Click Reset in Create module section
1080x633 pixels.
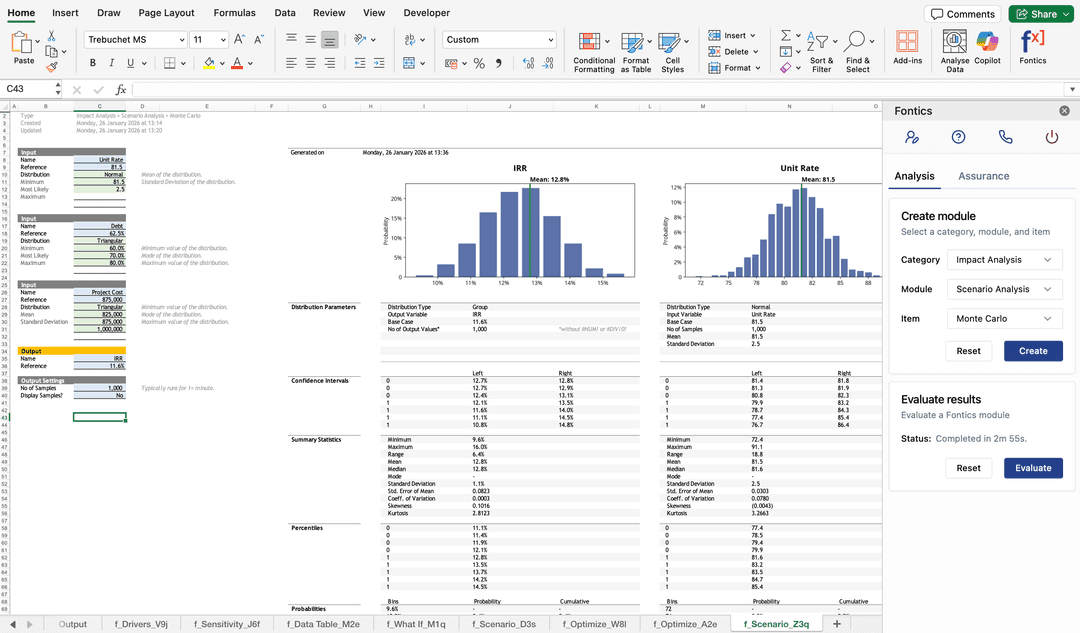968,351
